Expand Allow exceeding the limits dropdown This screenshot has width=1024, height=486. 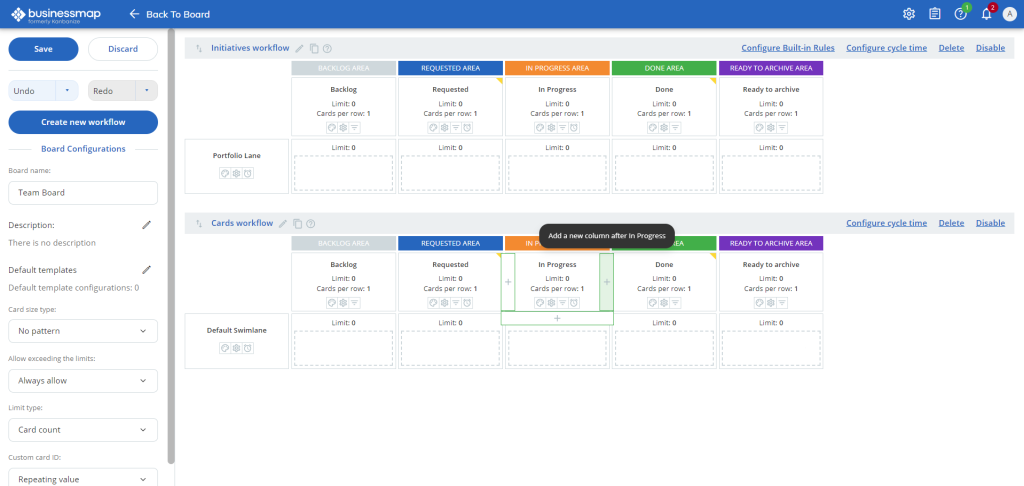[x=83, y=381]
